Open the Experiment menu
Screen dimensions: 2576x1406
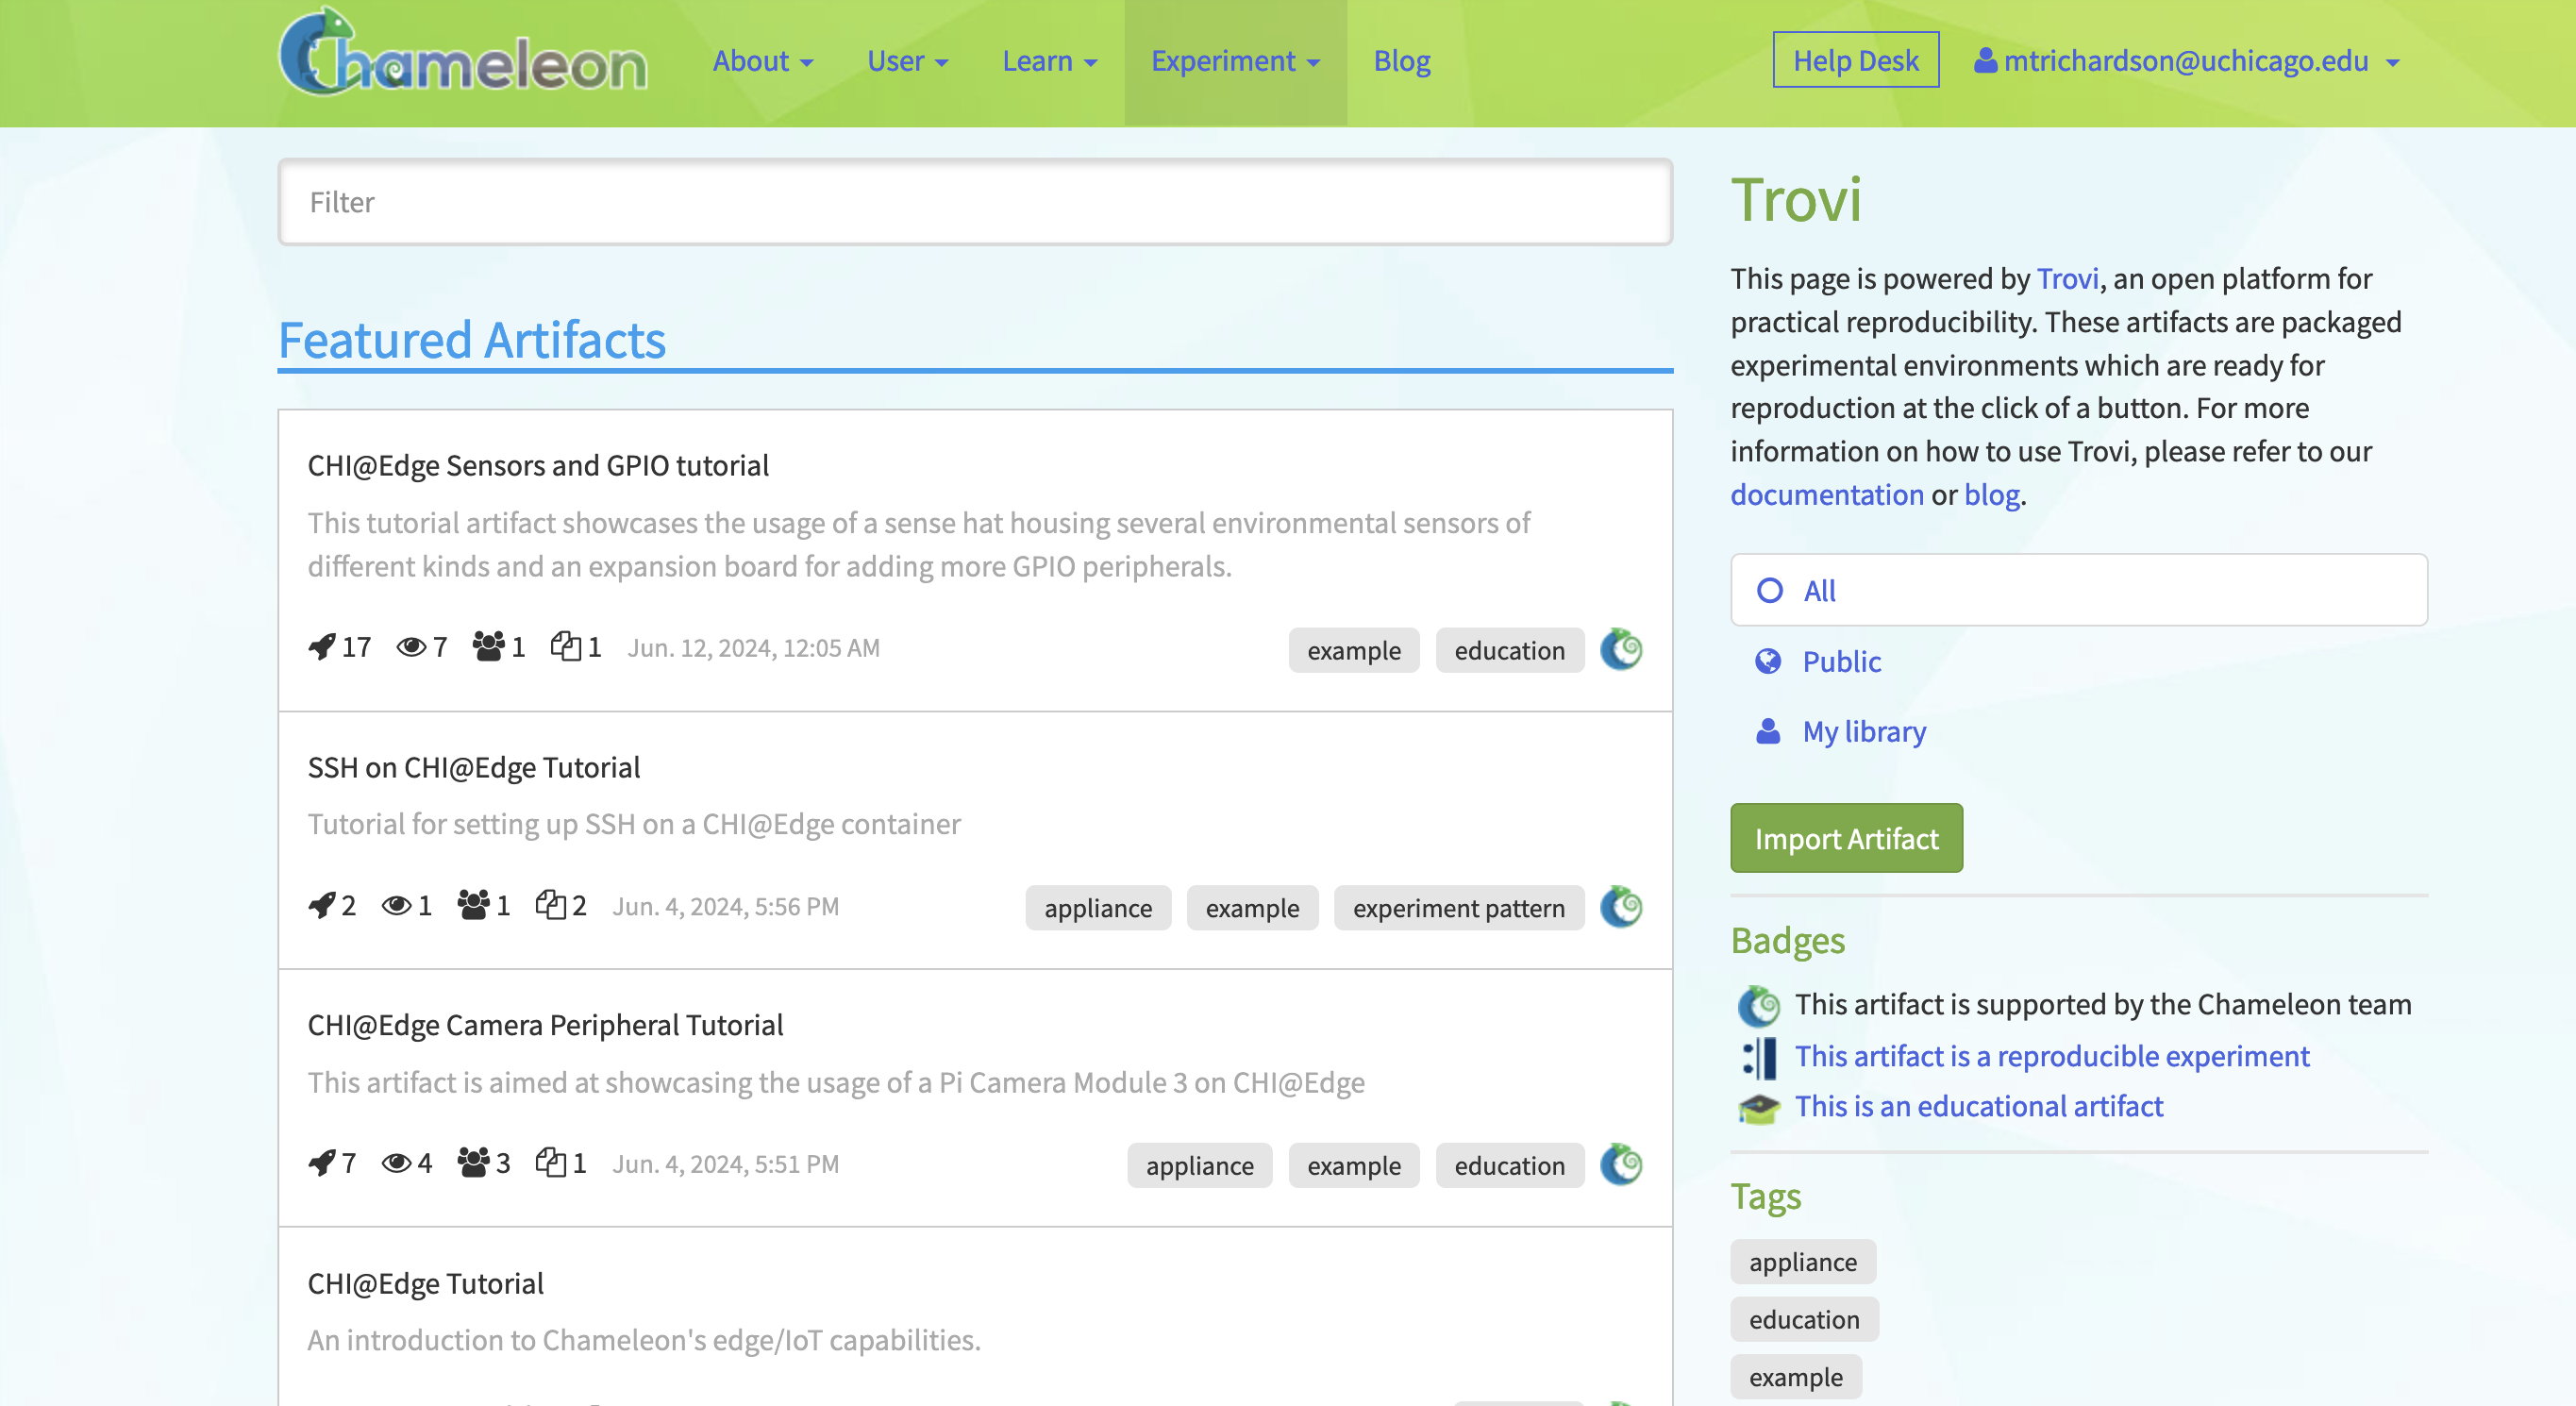[1235, 61]
